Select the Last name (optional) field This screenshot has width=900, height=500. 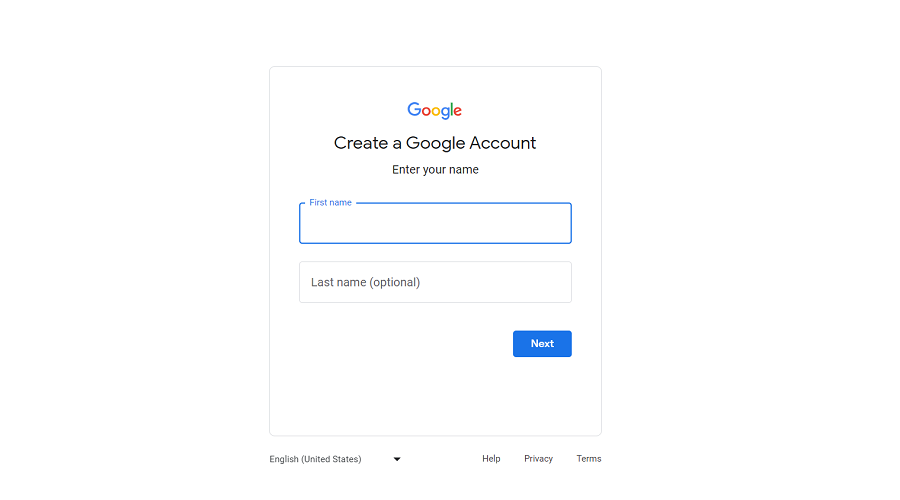435,282
